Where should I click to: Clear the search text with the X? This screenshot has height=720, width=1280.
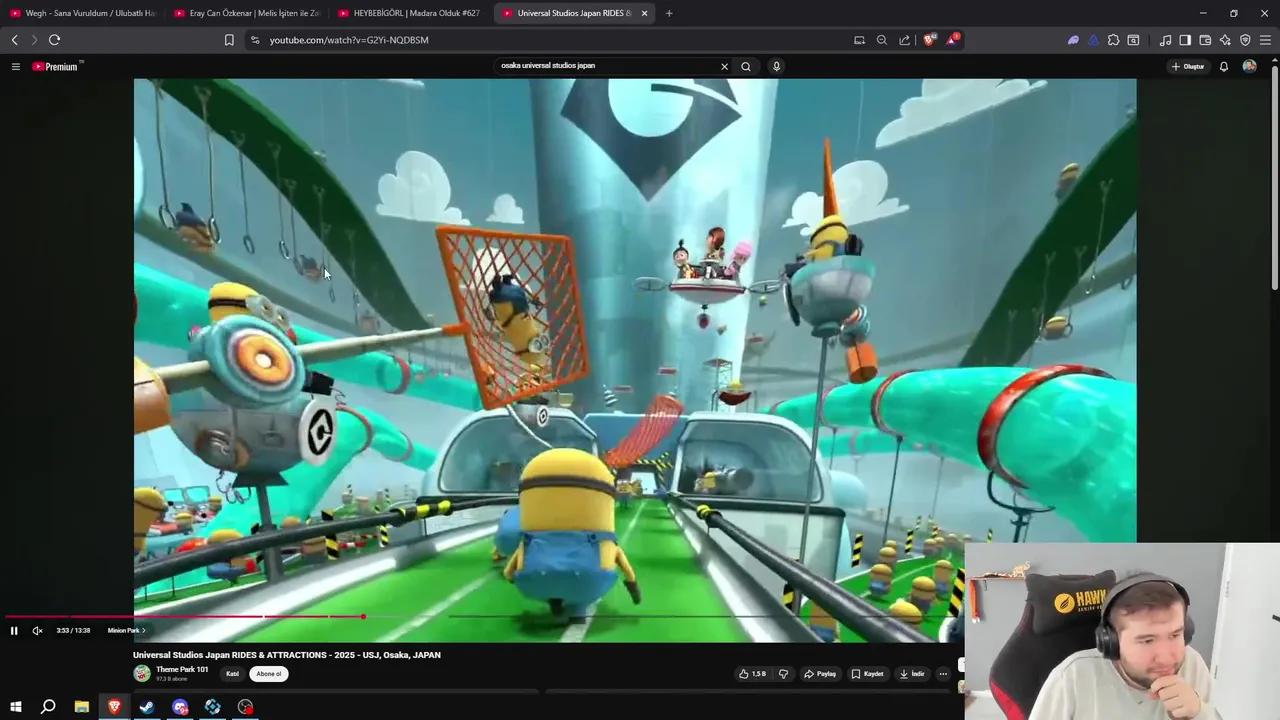coord(725,66)
